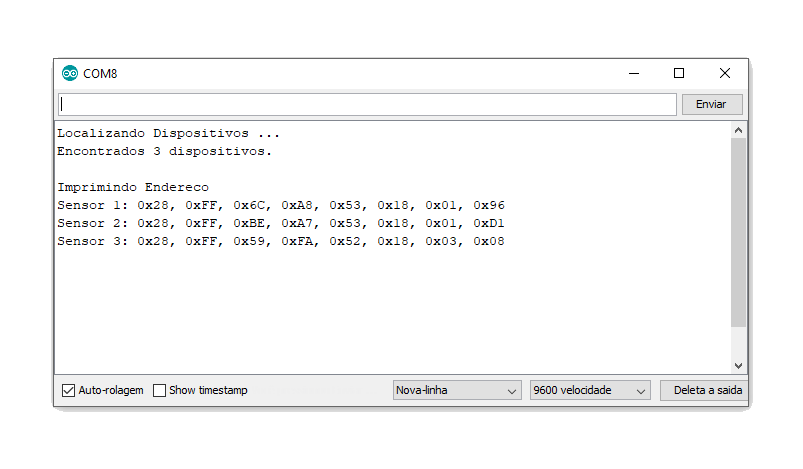
Task: Click the Sensor 3 address line
Action: coord(281,241)
